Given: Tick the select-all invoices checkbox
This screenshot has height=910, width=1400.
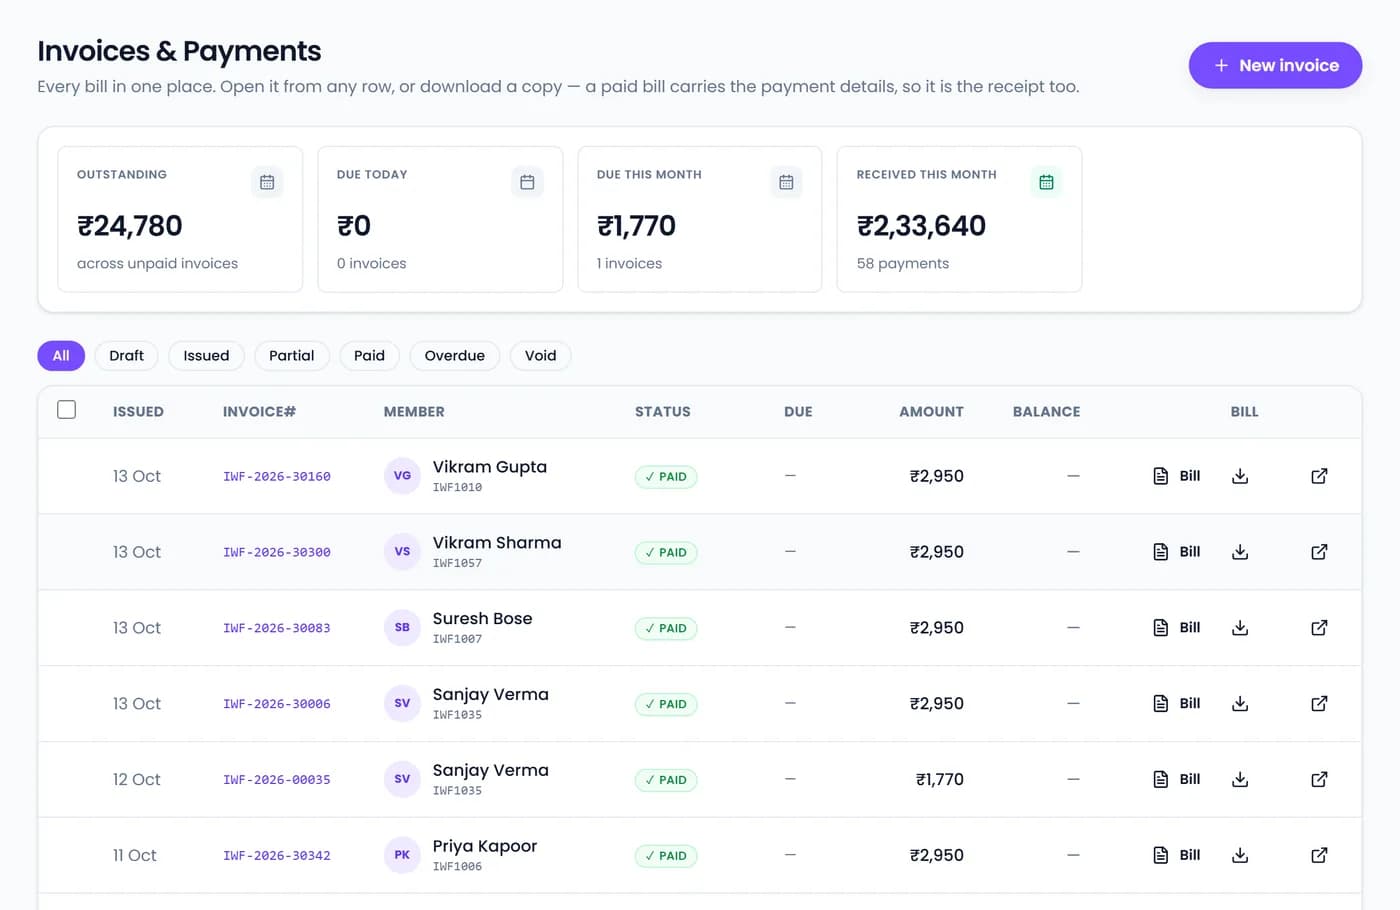Looking at the screenshot, I should tap(67, 410).
